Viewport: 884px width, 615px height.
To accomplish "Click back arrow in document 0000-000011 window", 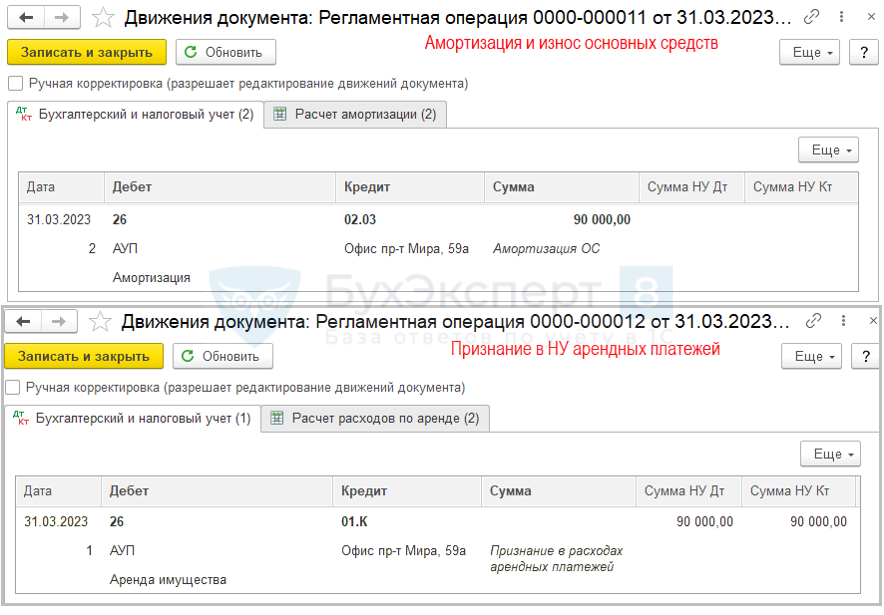I will (26, 17).
